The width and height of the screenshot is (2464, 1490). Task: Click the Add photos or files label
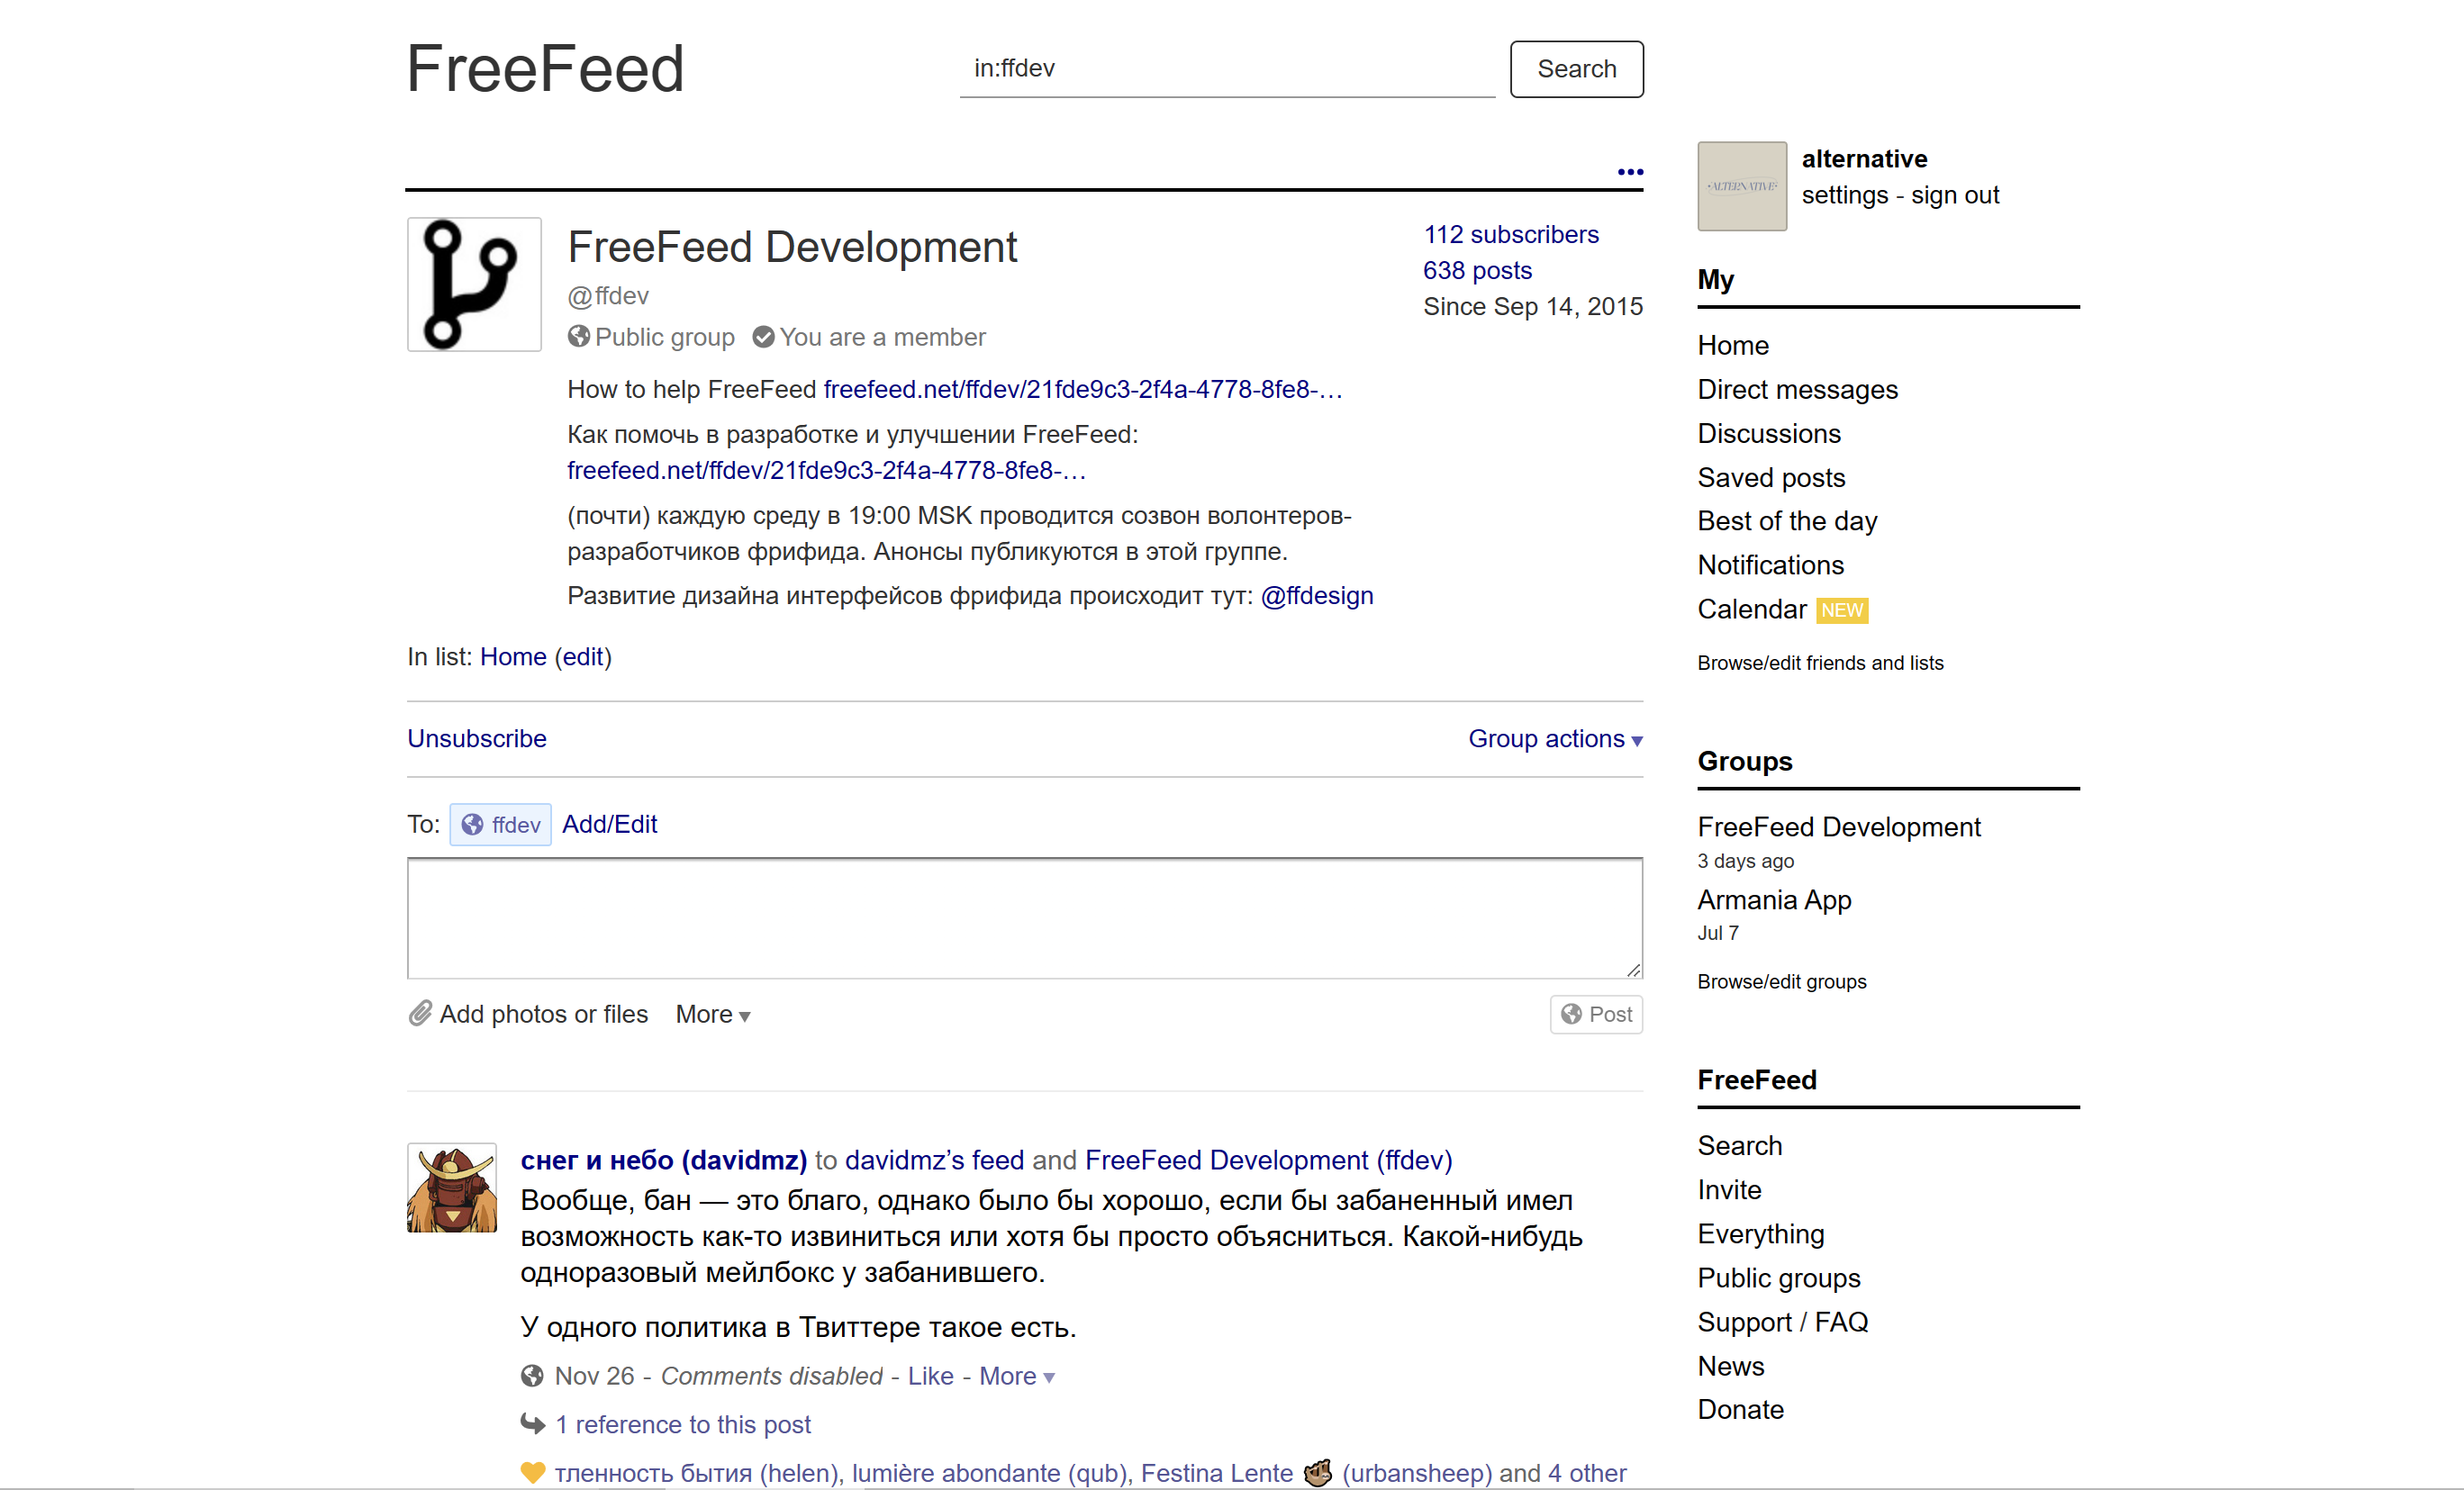(543, 1014)
